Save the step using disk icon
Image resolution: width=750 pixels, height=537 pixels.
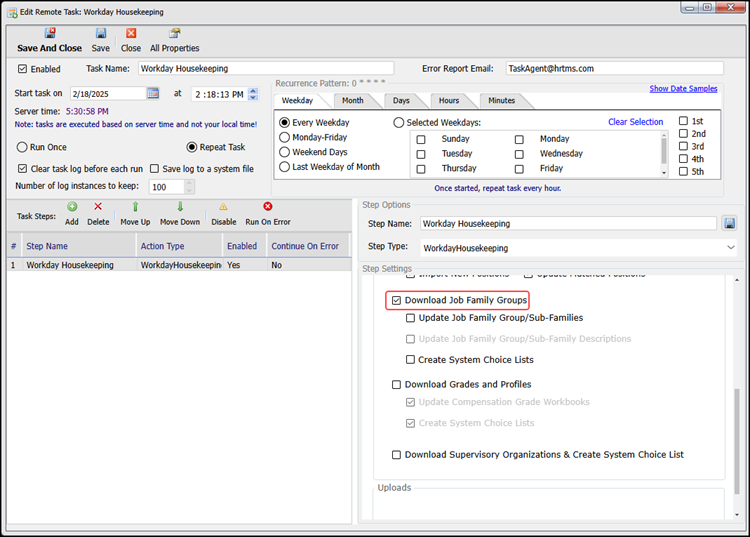click(729, 223)
